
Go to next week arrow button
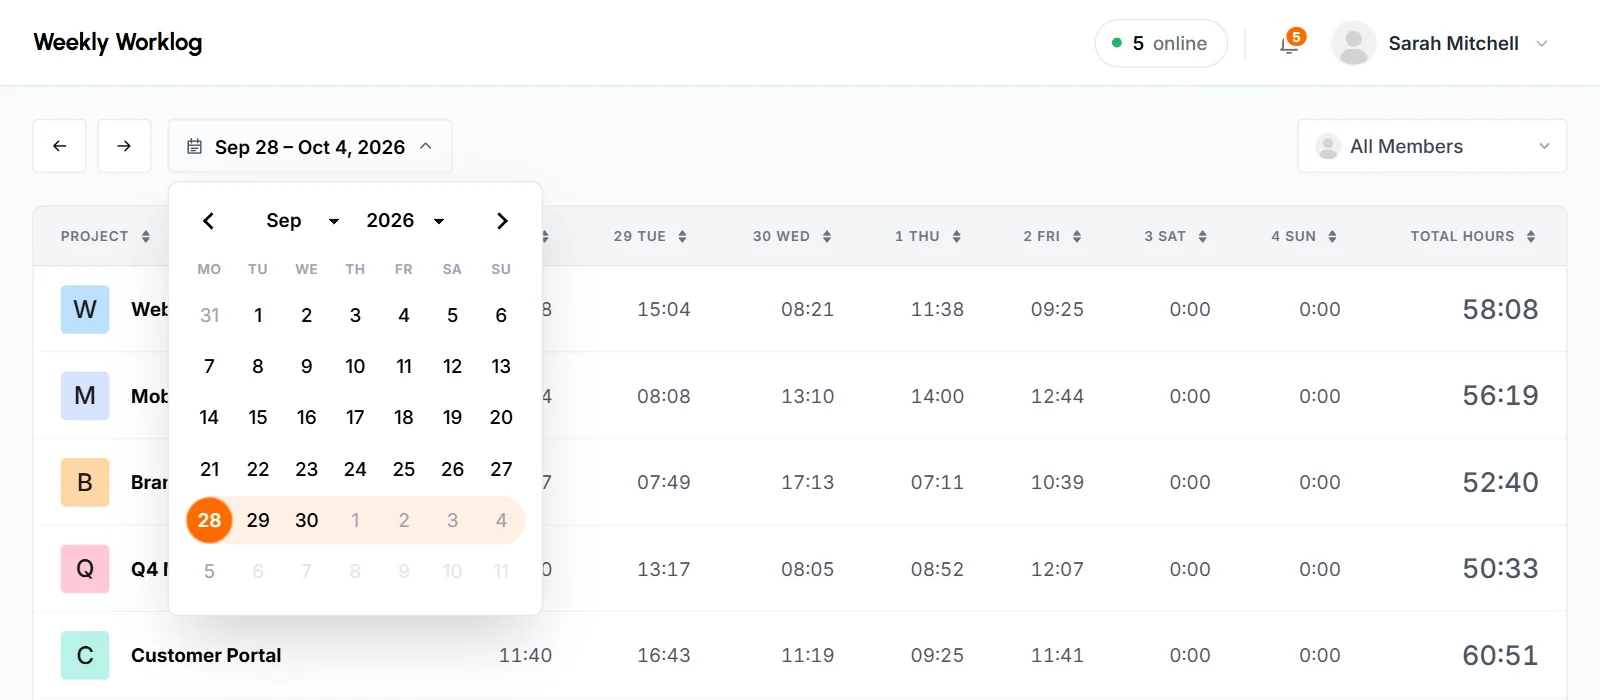(124, 146)
